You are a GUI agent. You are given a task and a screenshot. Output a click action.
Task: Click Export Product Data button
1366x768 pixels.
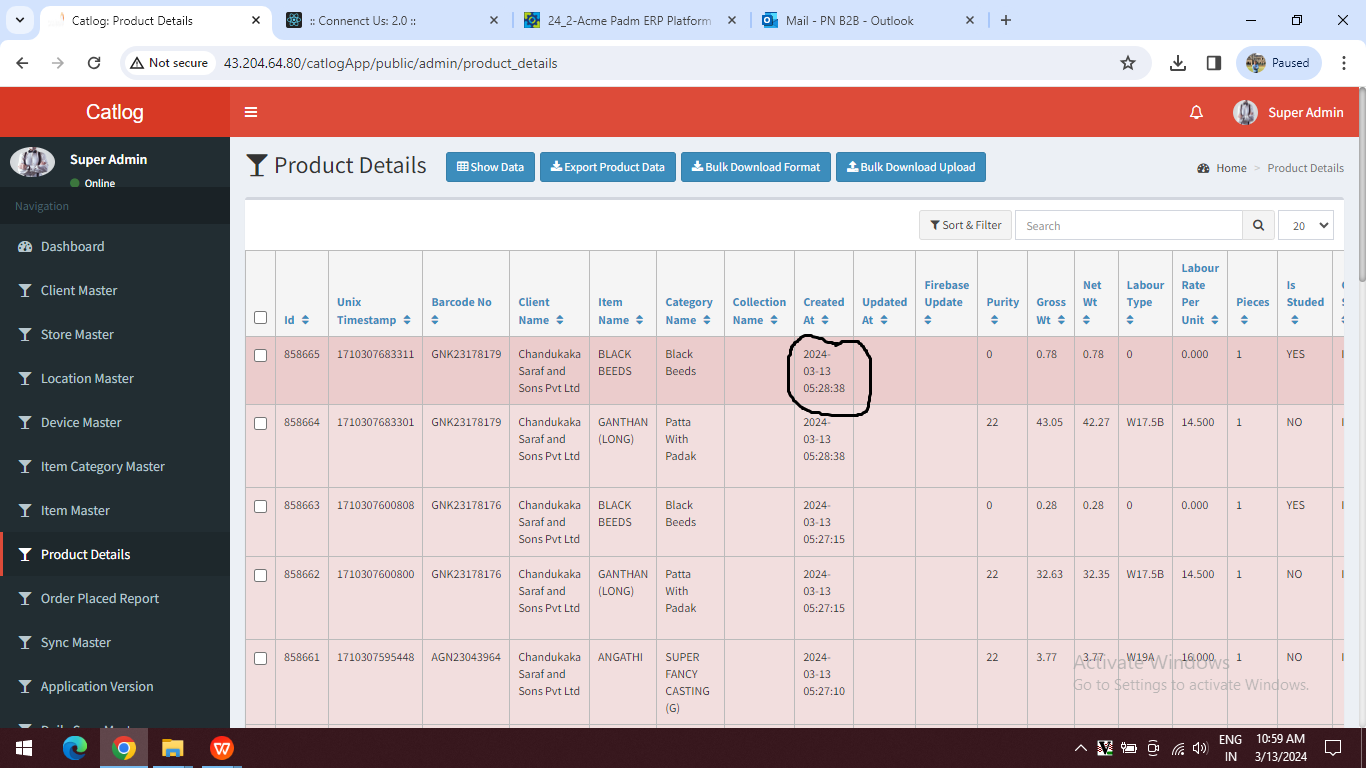tap(608, 167)
